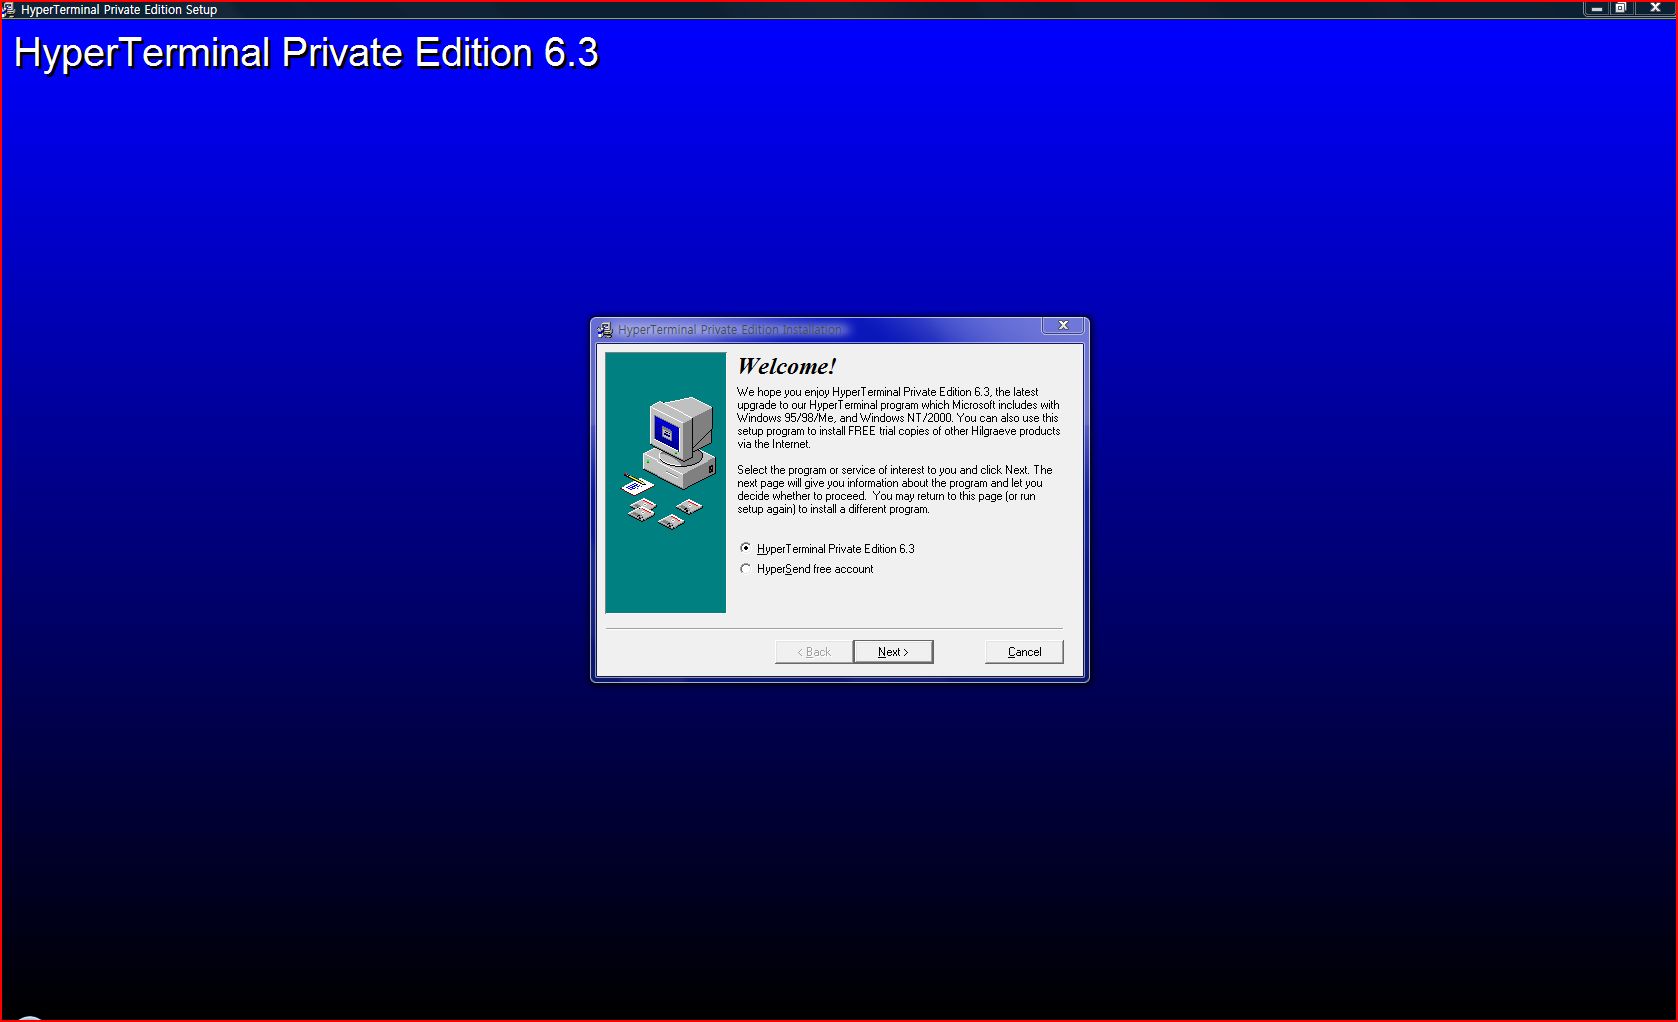Click the HyperTerminal Private Edition 6.3 banner text
Screen dimensions: 1678x1022
coord(306,53)
